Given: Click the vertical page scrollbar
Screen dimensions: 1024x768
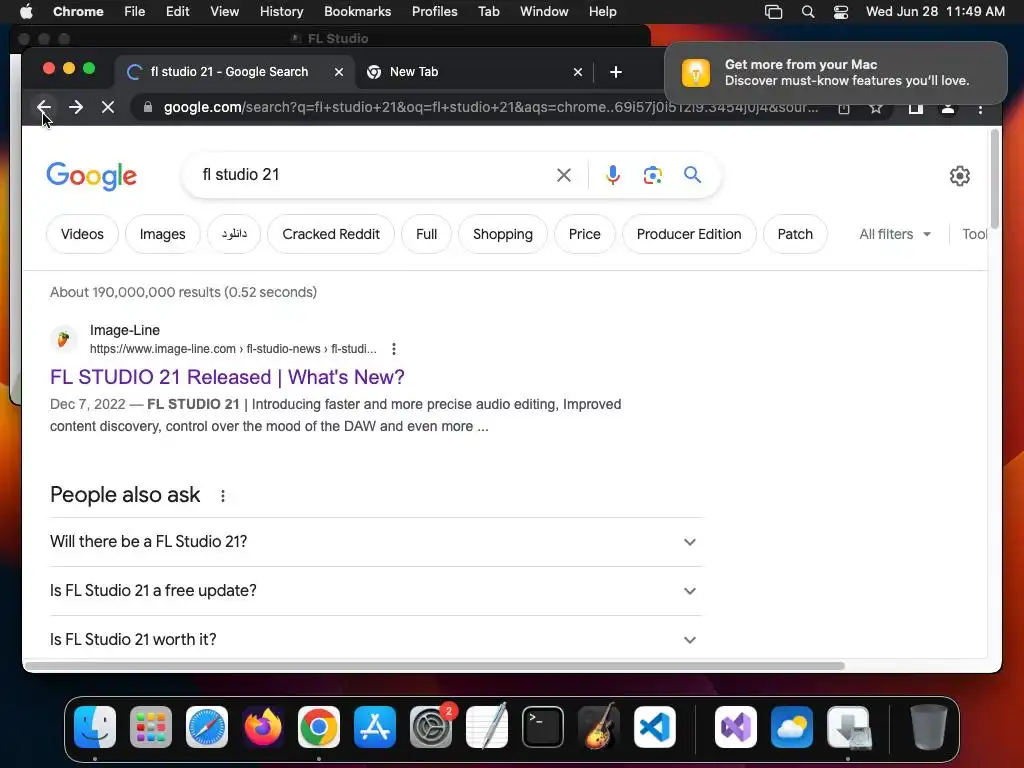Looking at the screenshot, I should coord(995,178).
